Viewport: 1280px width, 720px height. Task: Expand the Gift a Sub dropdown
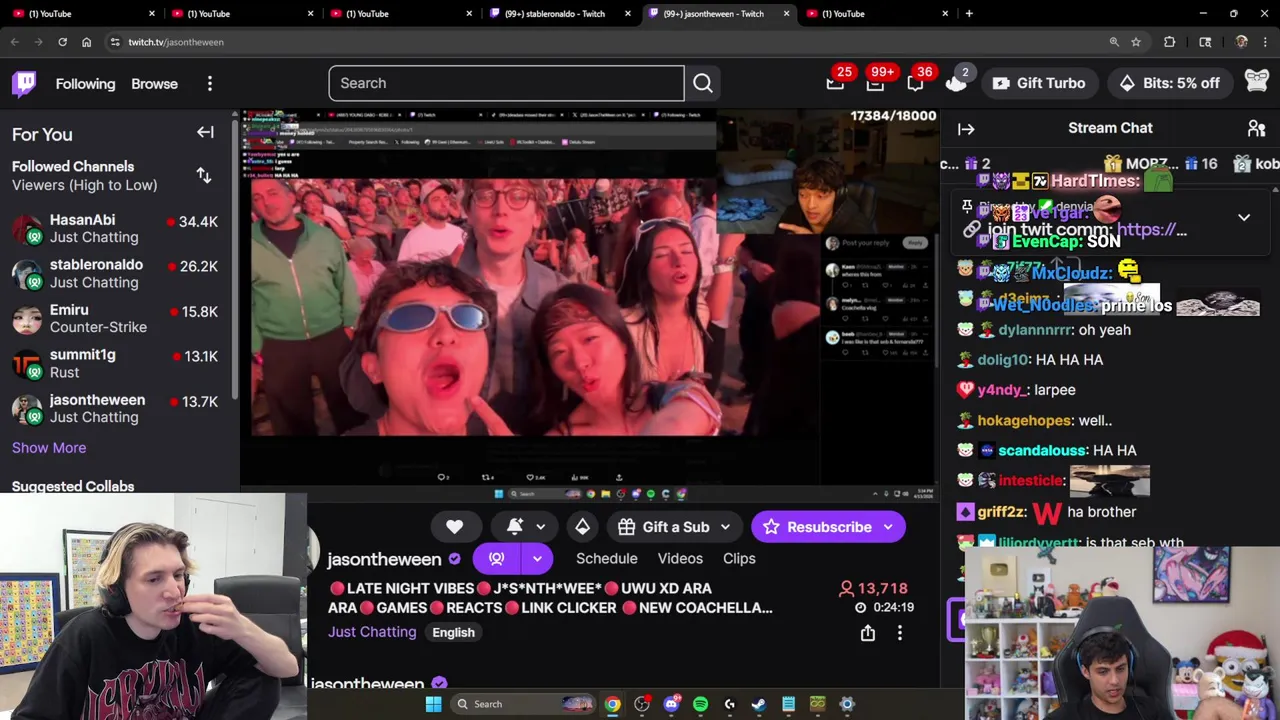coord(725,527)
